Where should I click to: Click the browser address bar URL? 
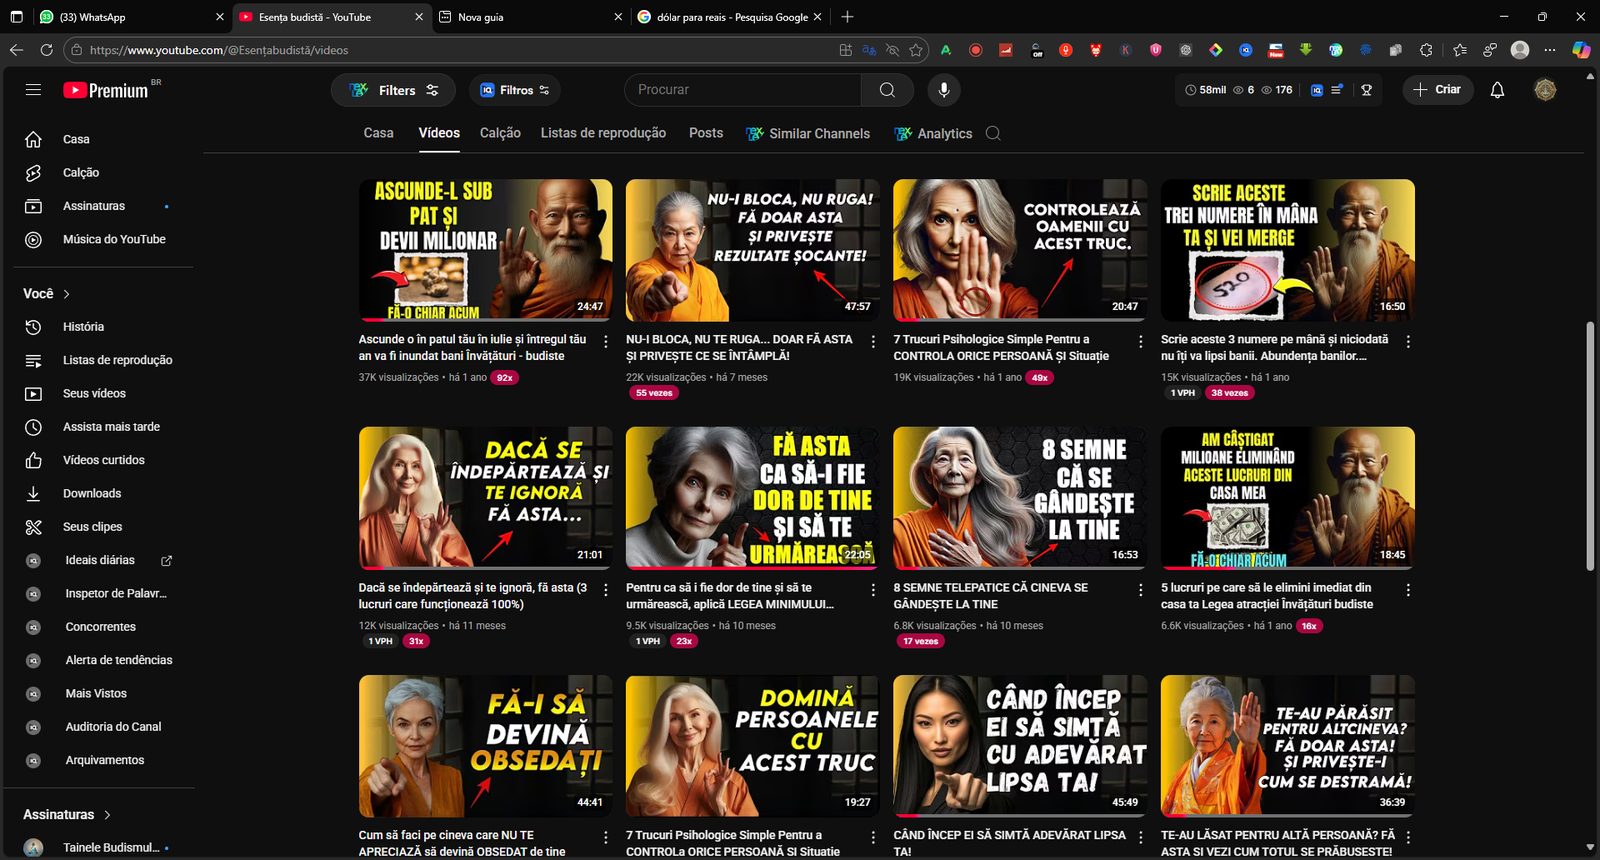(219, 50)
